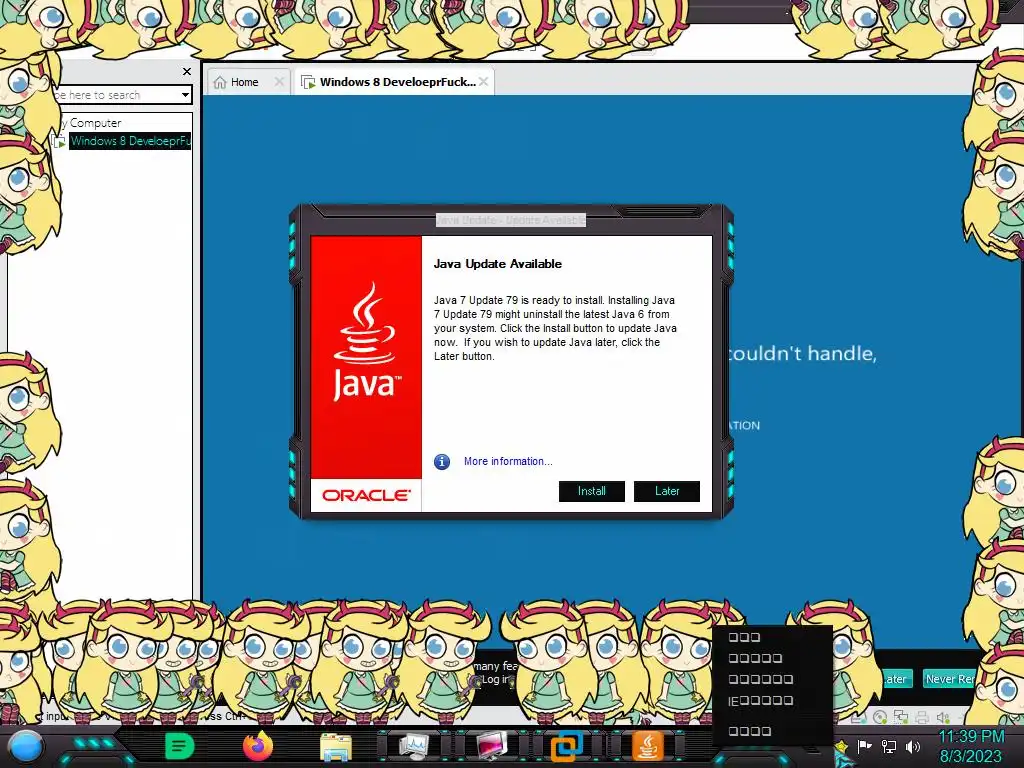Viewport: 1024px width, 768px height.
Task: Close the Windows 8 DeveloeprFuck tab
Action: click(x=483, y=82)
